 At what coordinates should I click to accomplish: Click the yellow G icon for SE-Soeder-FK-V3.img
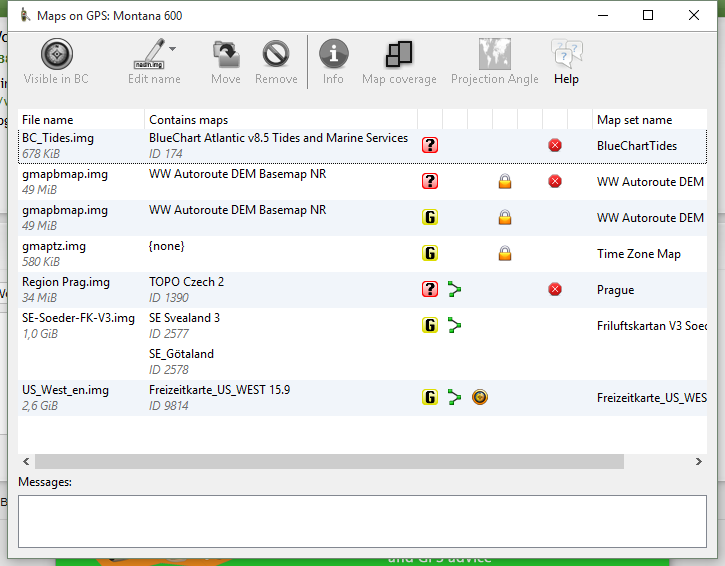tap(430, 326)
